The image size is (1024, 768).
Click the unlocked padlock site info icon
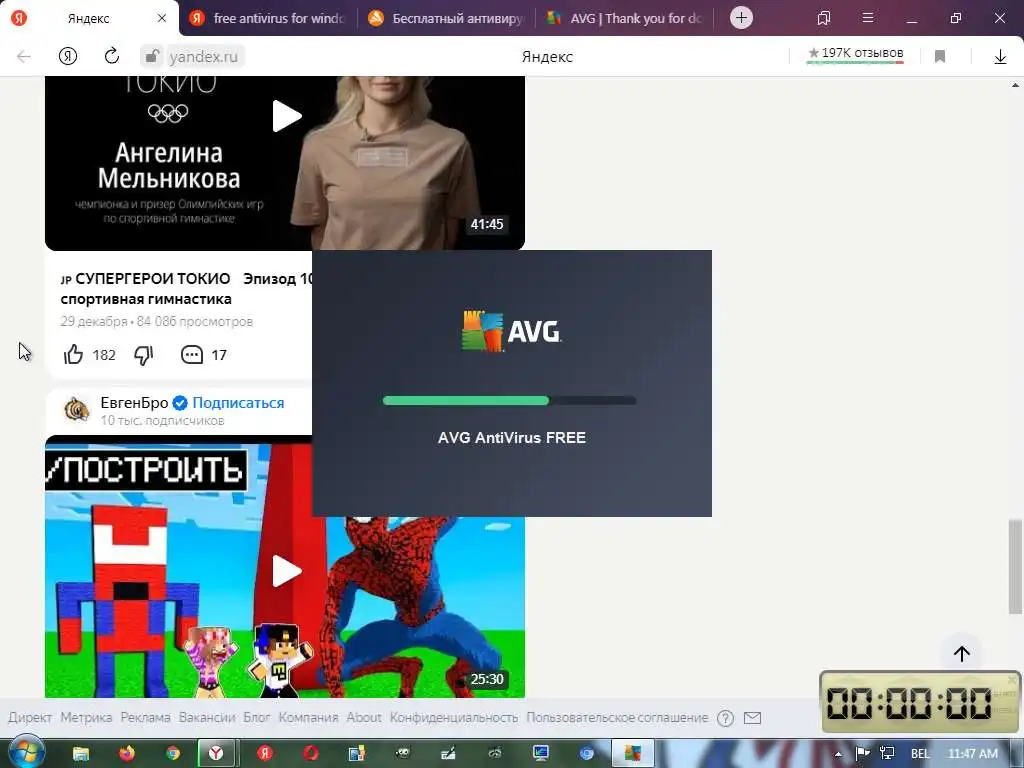coord(151,57)
